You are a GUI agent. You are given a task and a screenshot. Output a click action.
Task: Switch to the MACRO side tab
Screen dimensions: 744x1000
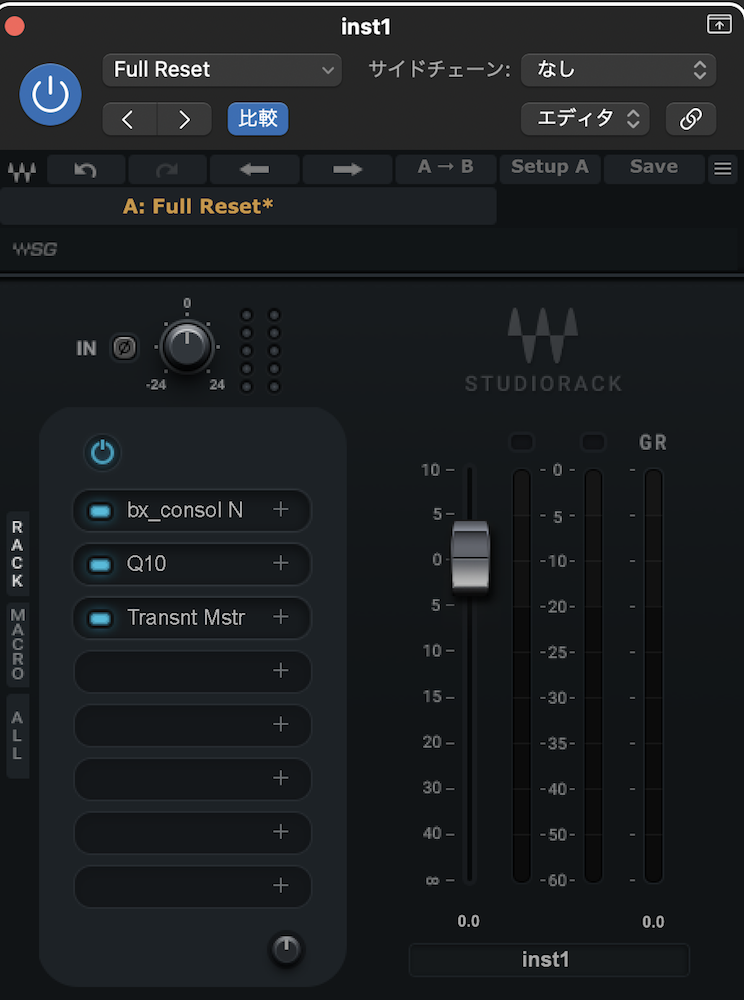click(17, 644)
